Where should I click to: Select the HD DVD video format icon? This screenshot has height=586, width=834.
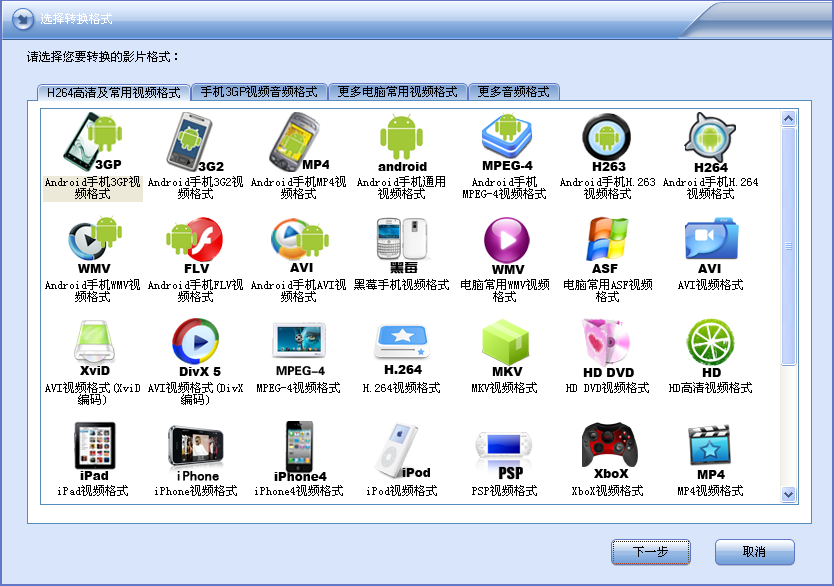[x=607, y=348]
